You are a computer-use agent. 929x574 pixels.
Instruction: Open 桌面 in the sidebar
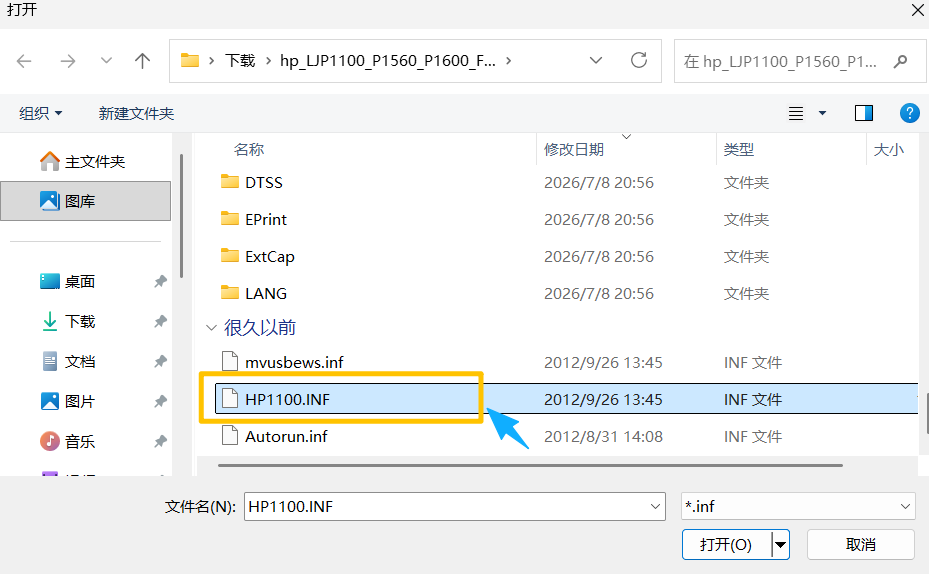tap(80, 281)
